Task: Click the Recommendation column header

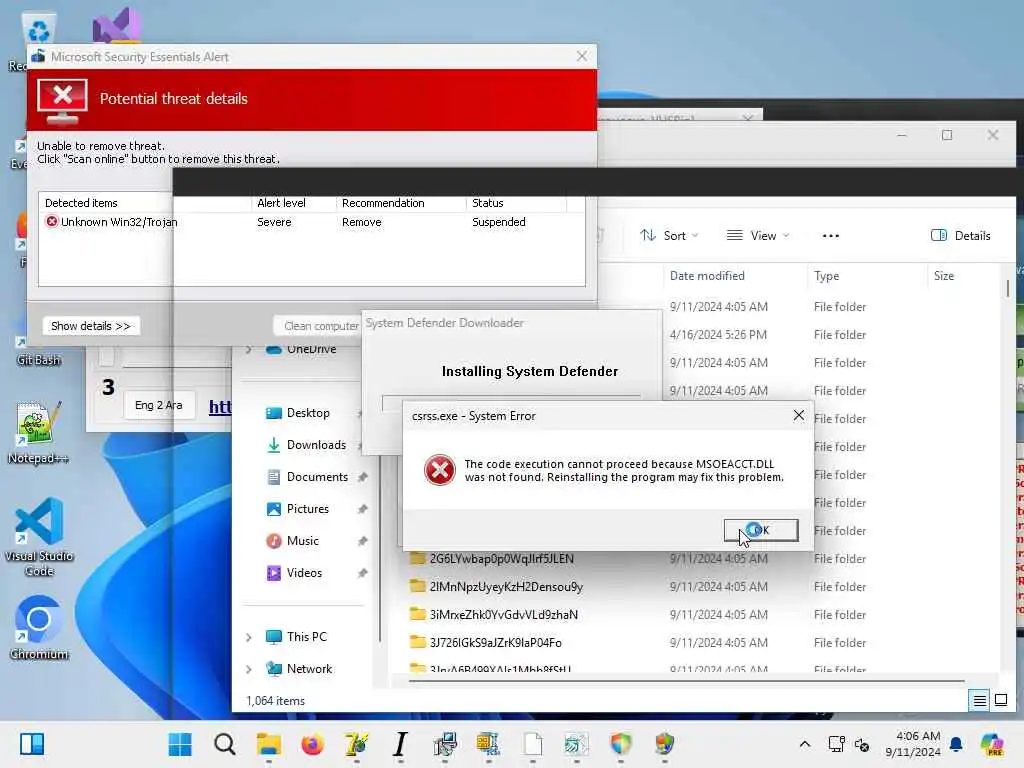Action: [x=383, y=203]
